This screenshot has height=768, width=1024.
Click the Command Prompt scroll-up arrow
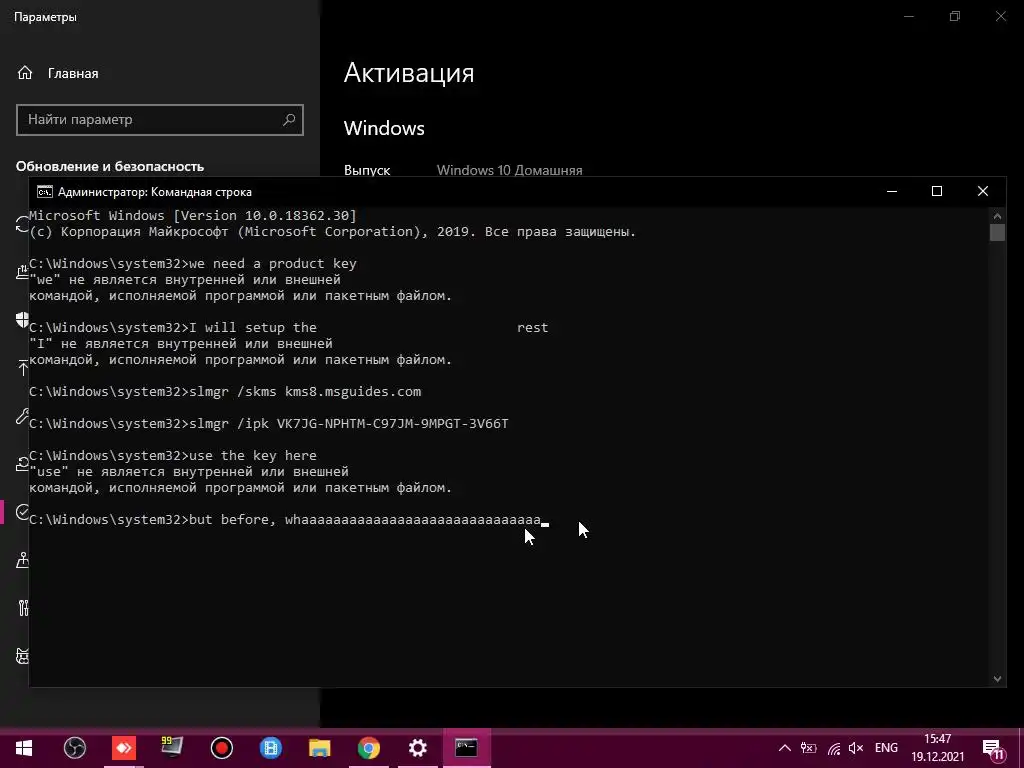coord(997,216)
